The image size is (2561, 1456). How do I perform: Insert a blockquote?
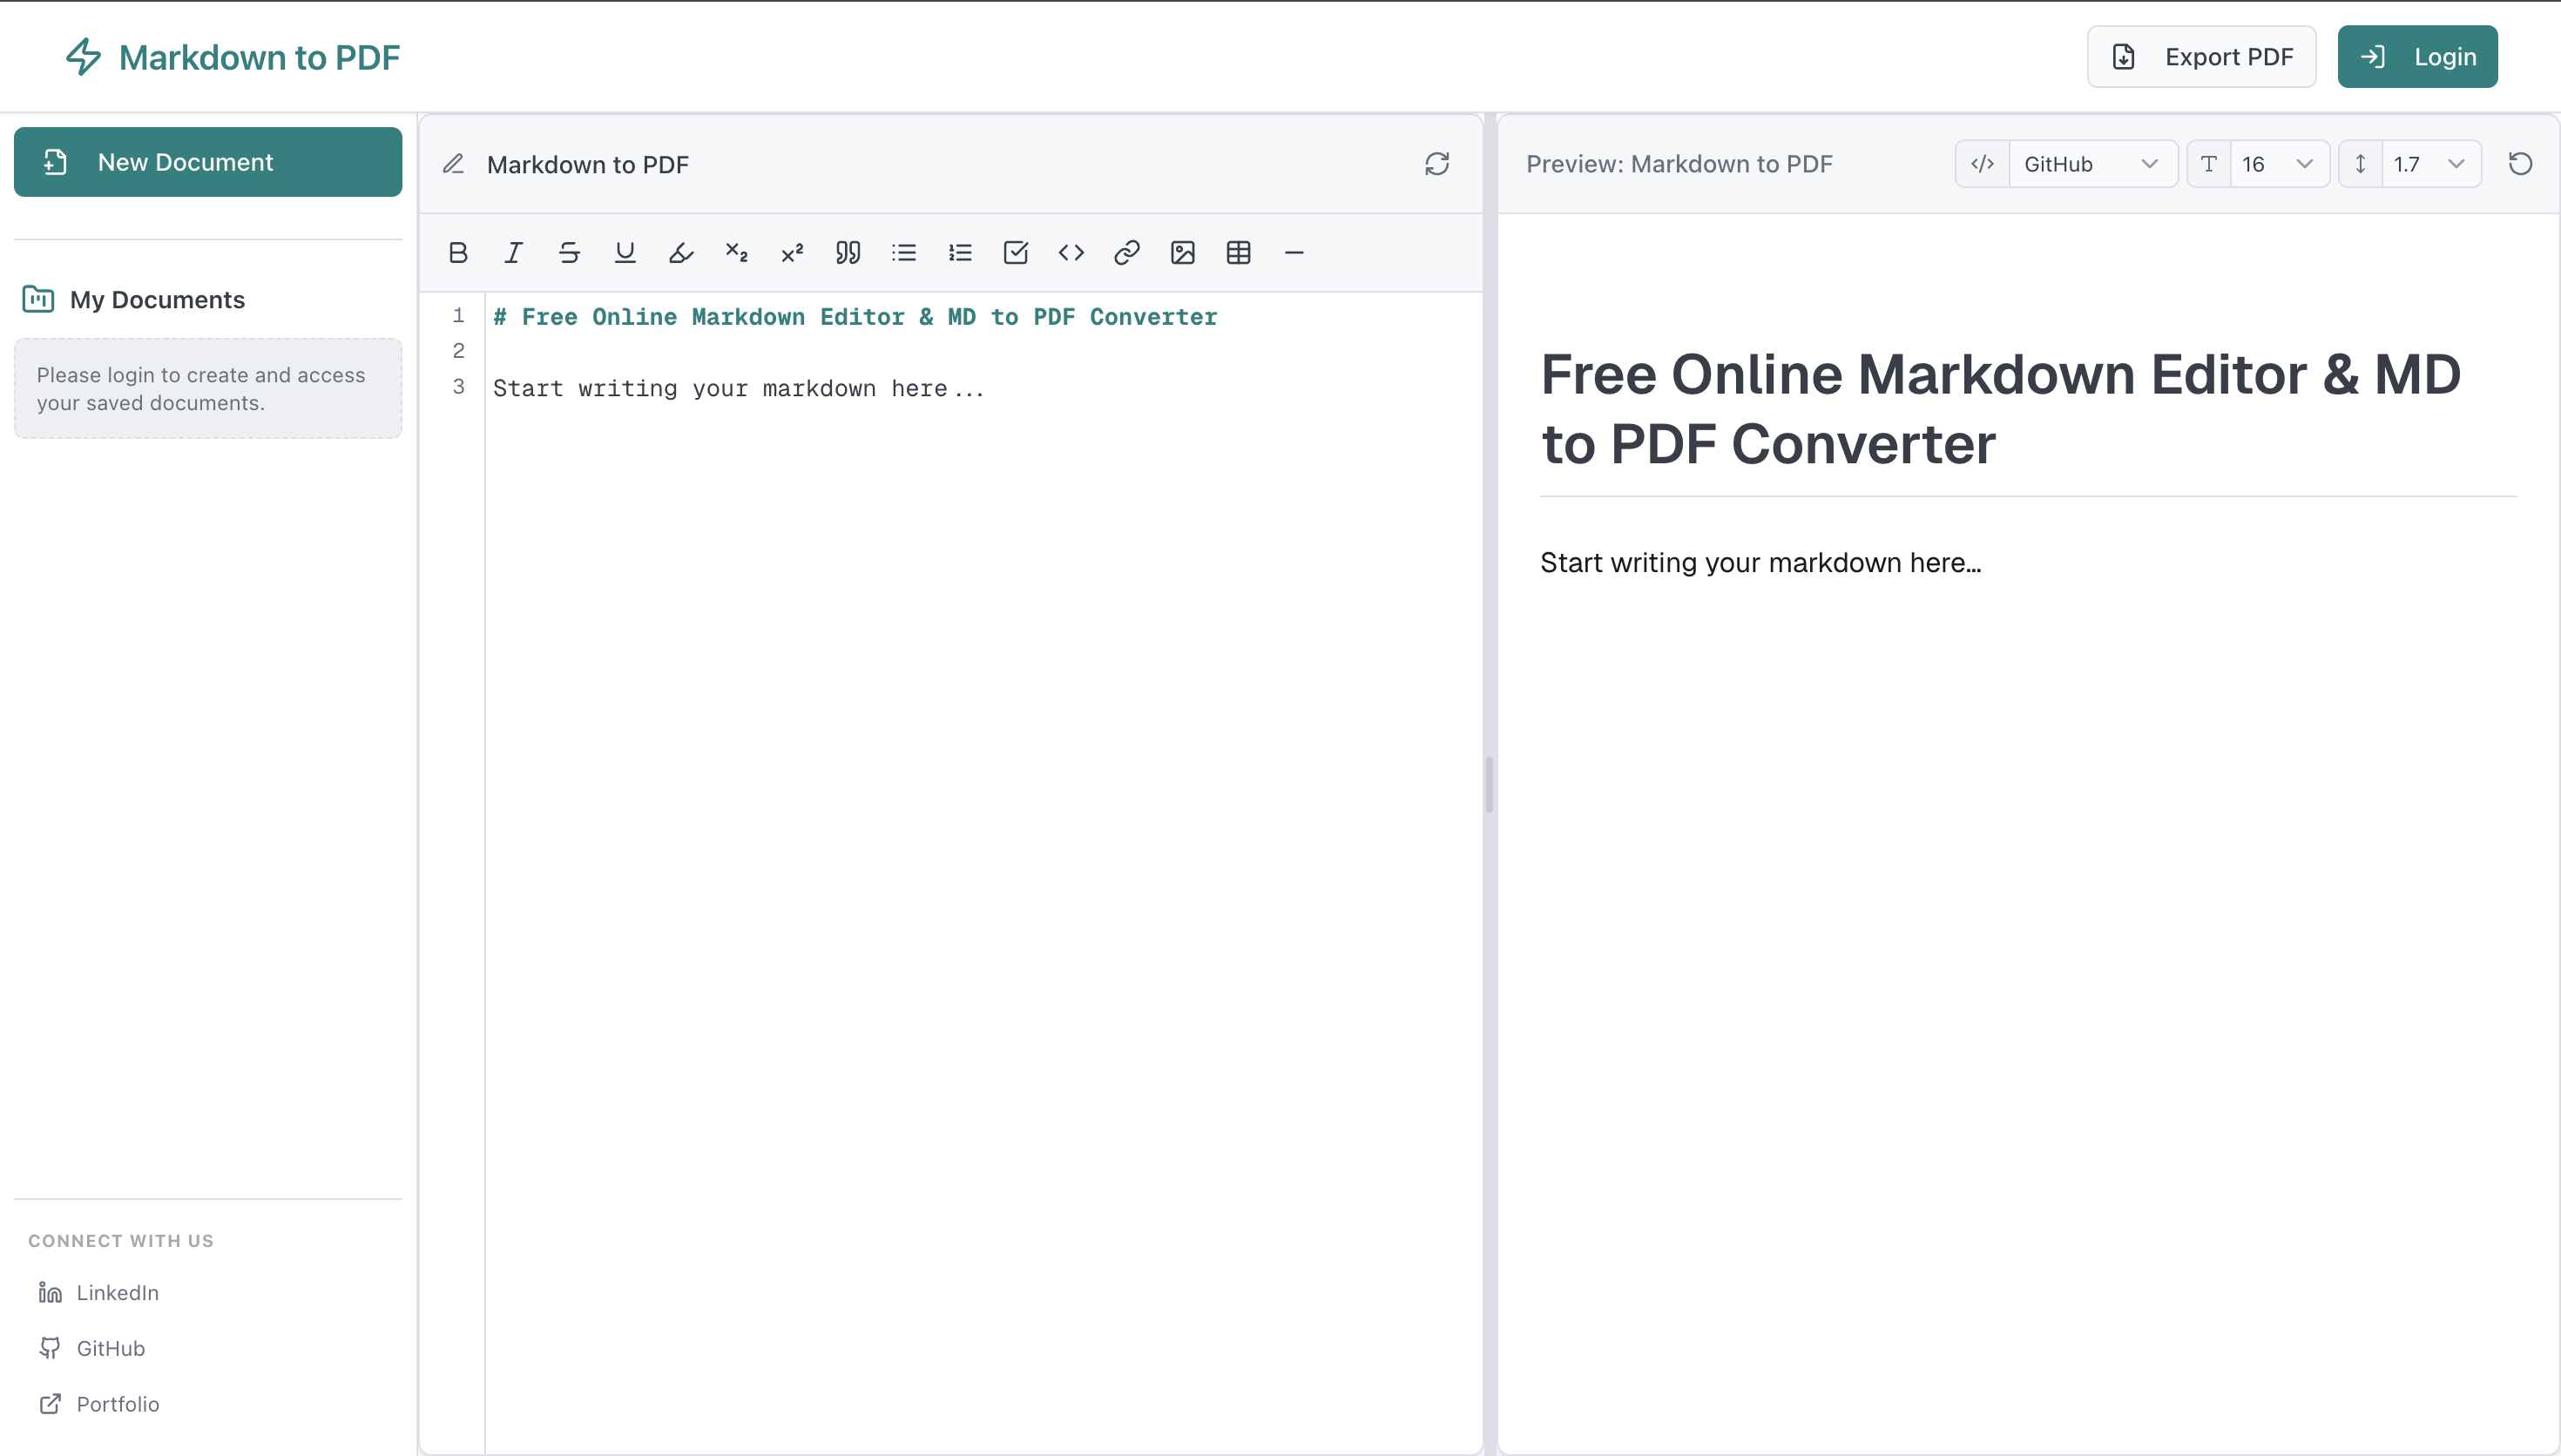[847, 252]
